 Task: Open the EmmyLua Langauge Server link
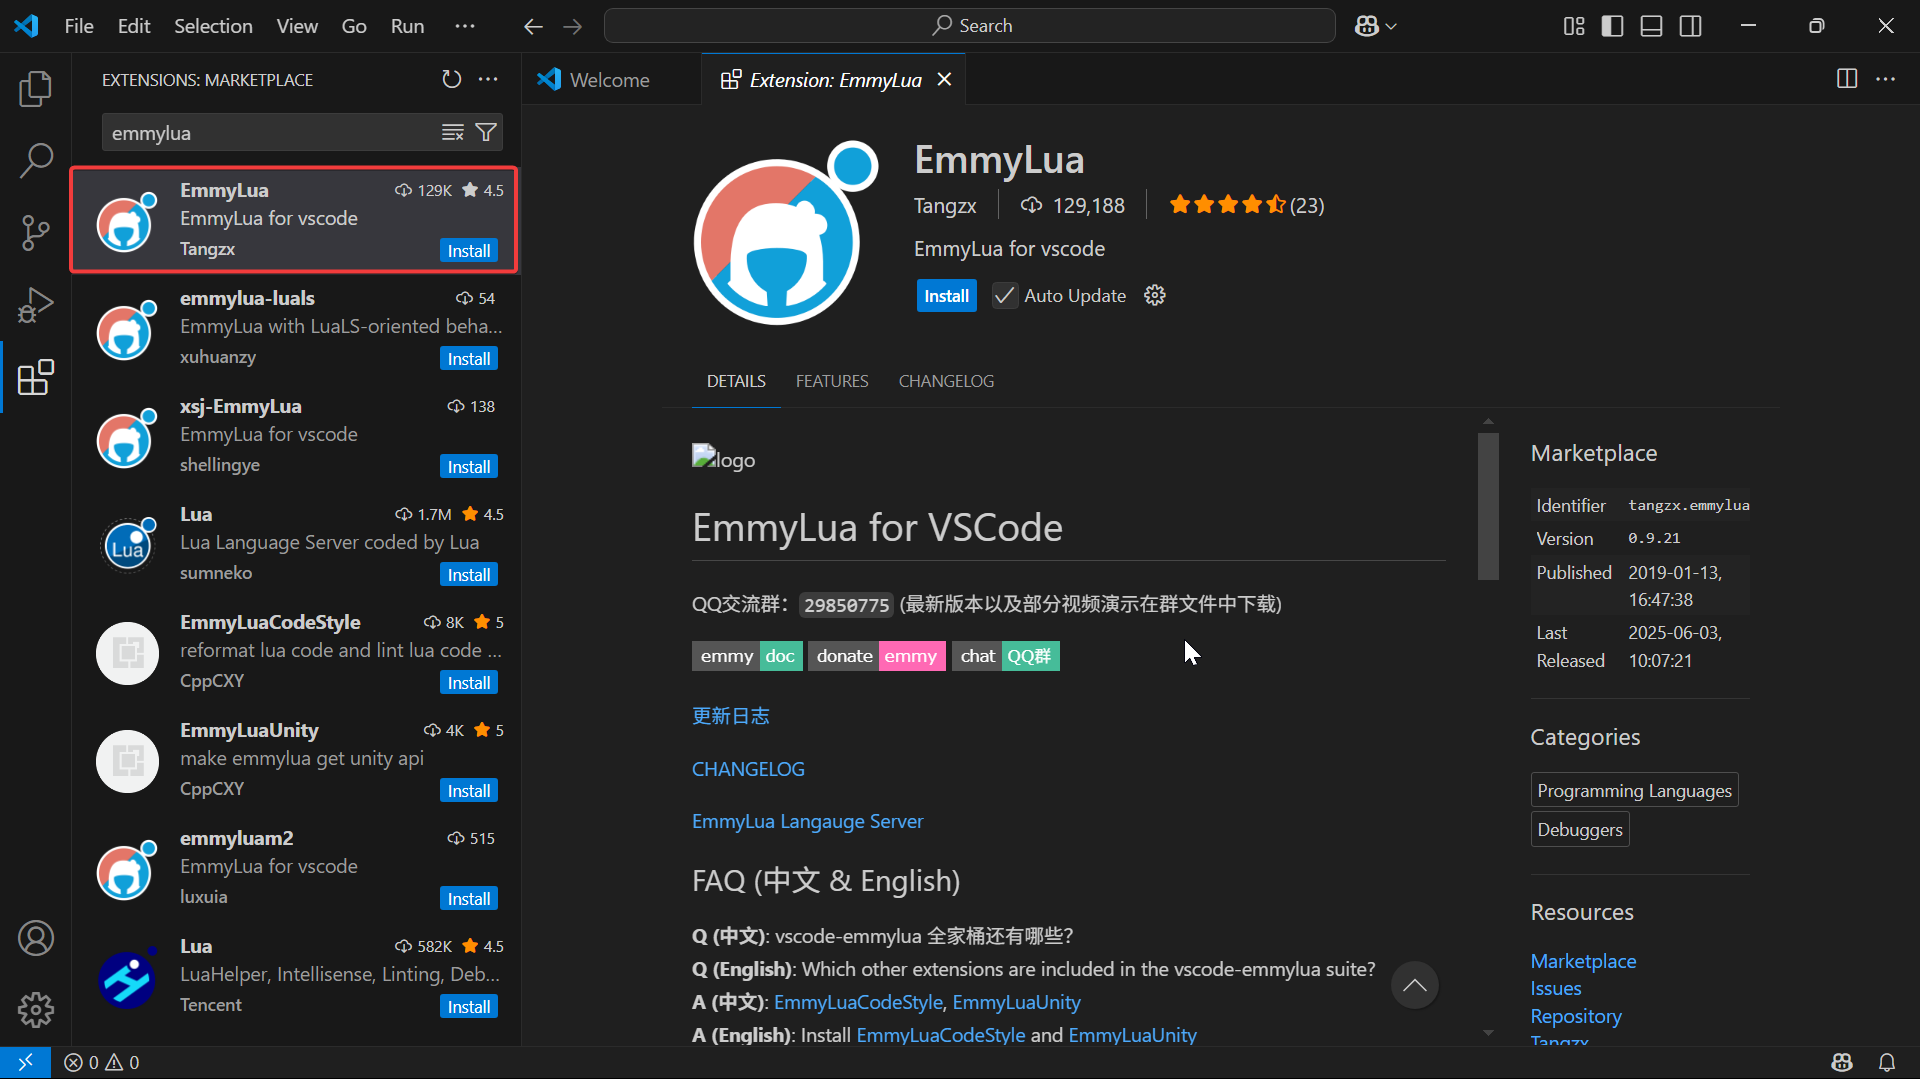pyautogui.click(x=807, y=821)
